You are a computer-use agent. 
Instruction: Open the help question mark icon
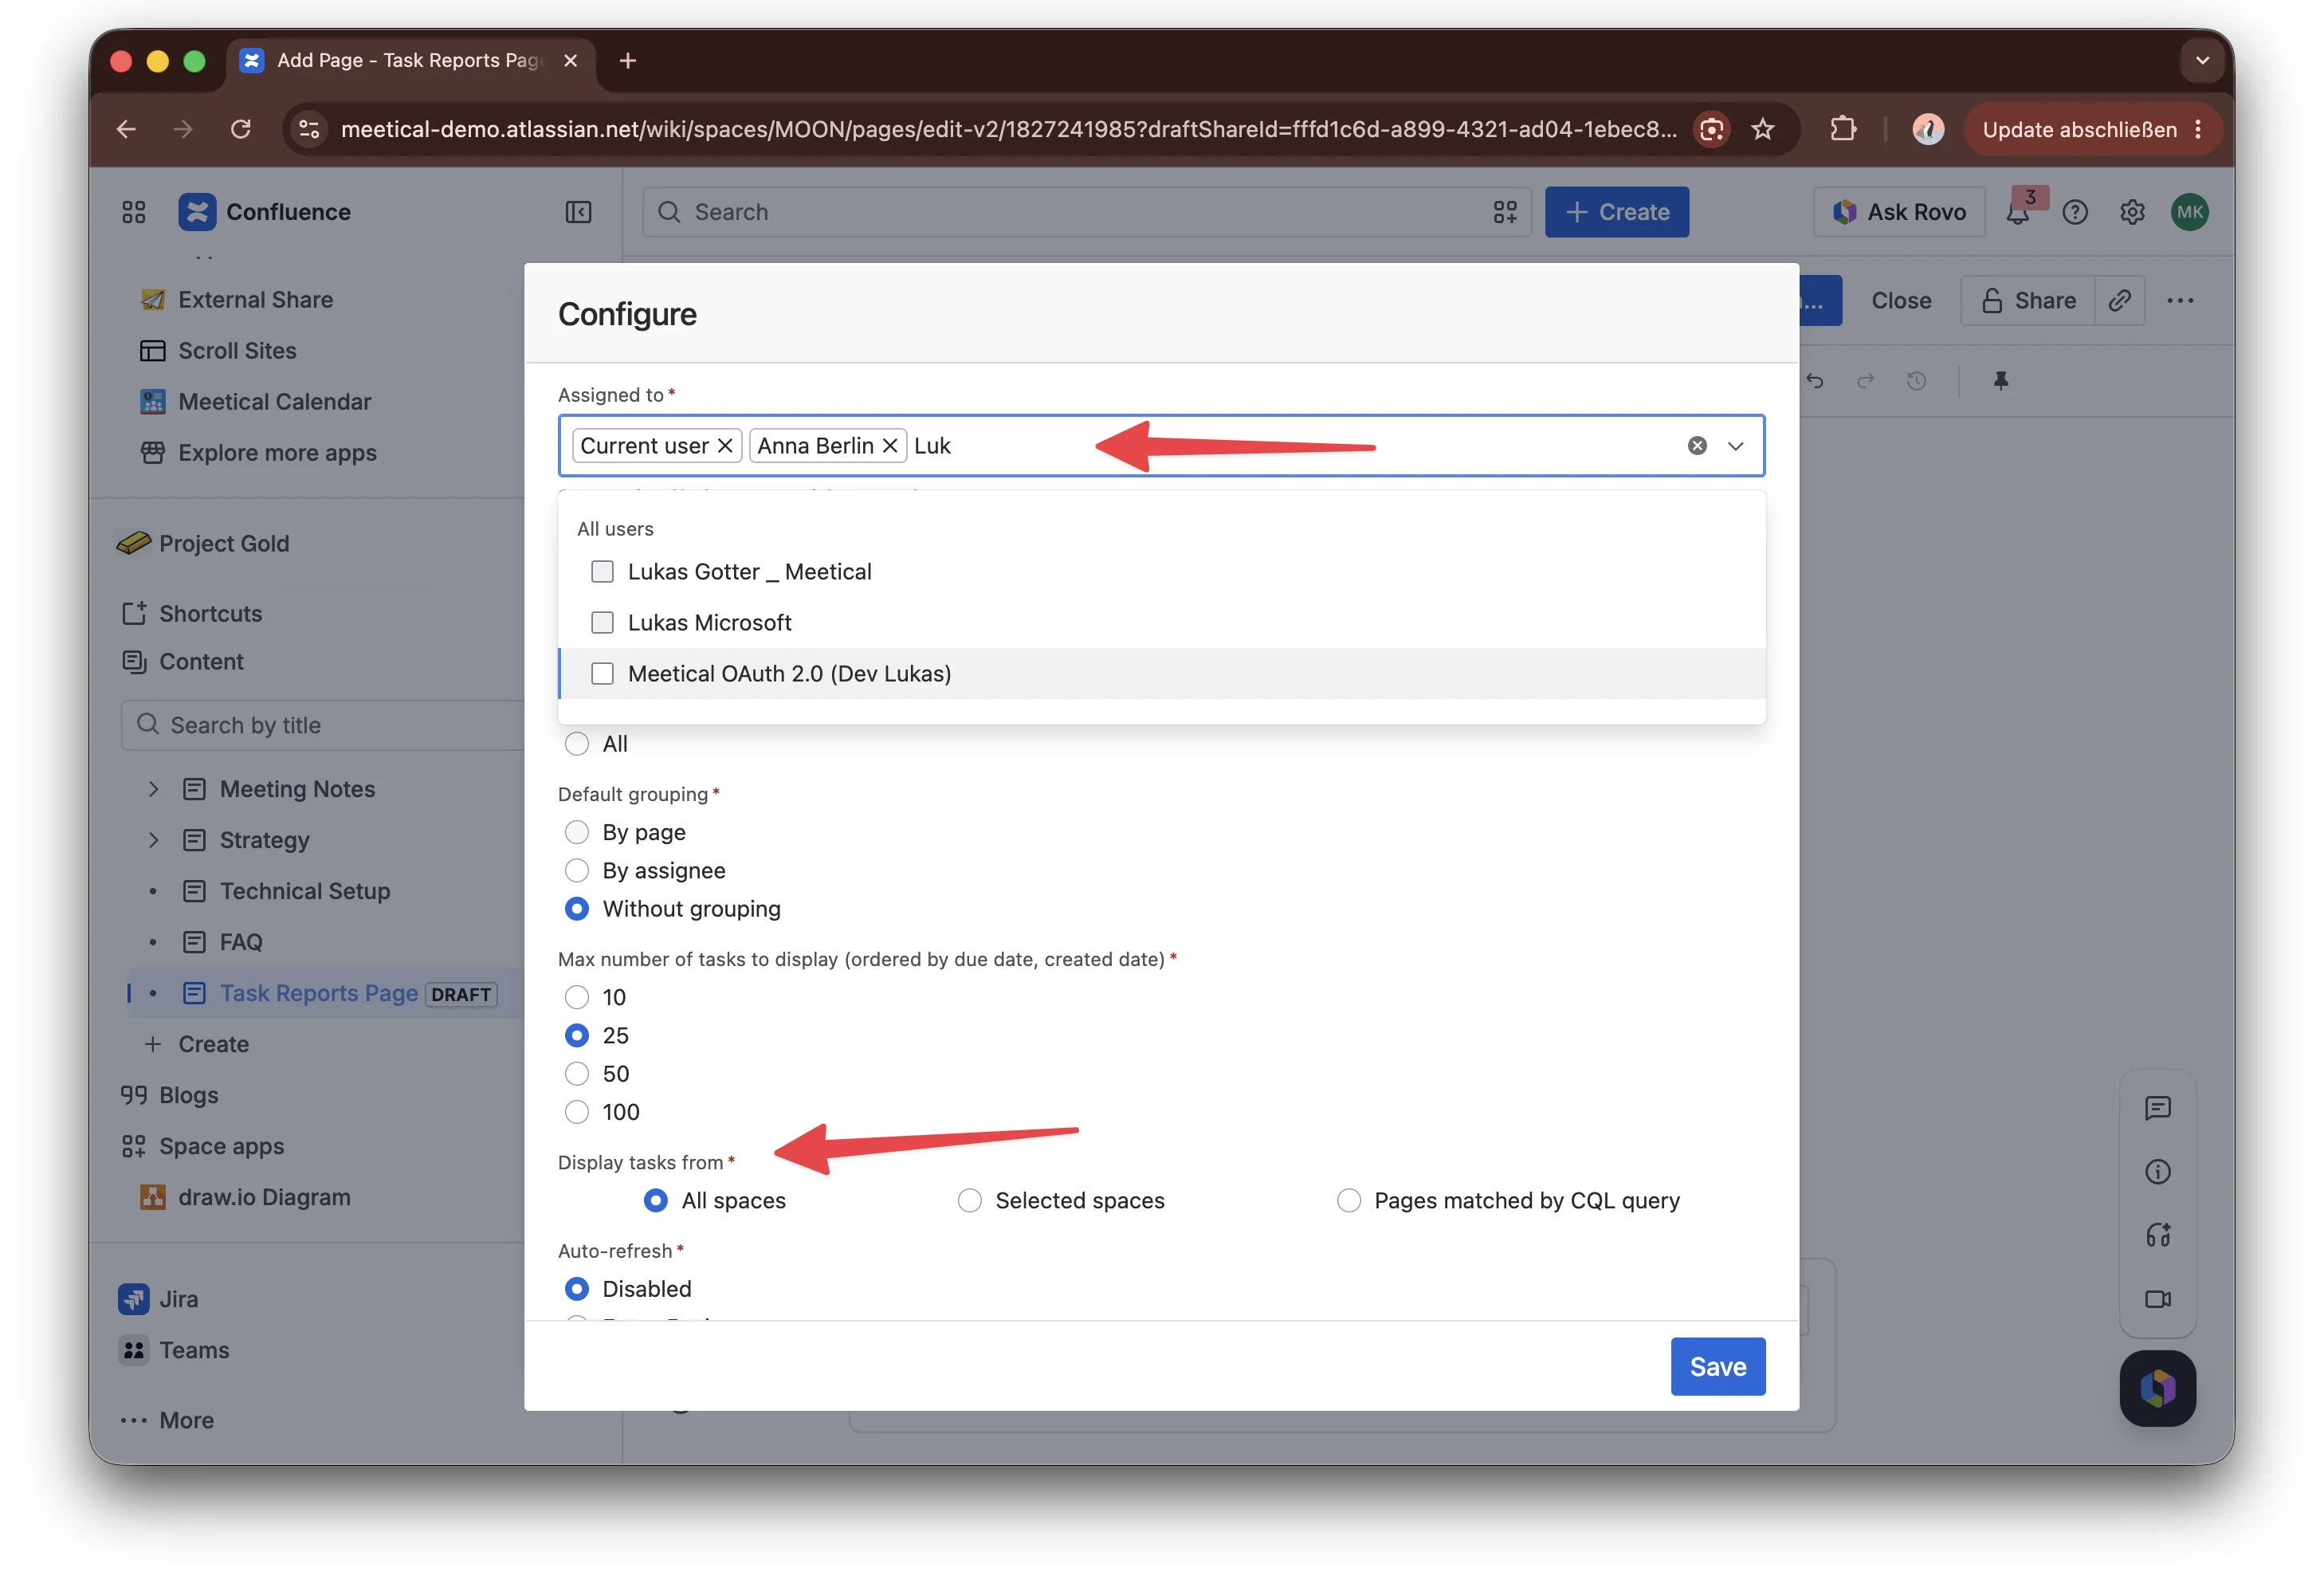[2075, 212]
